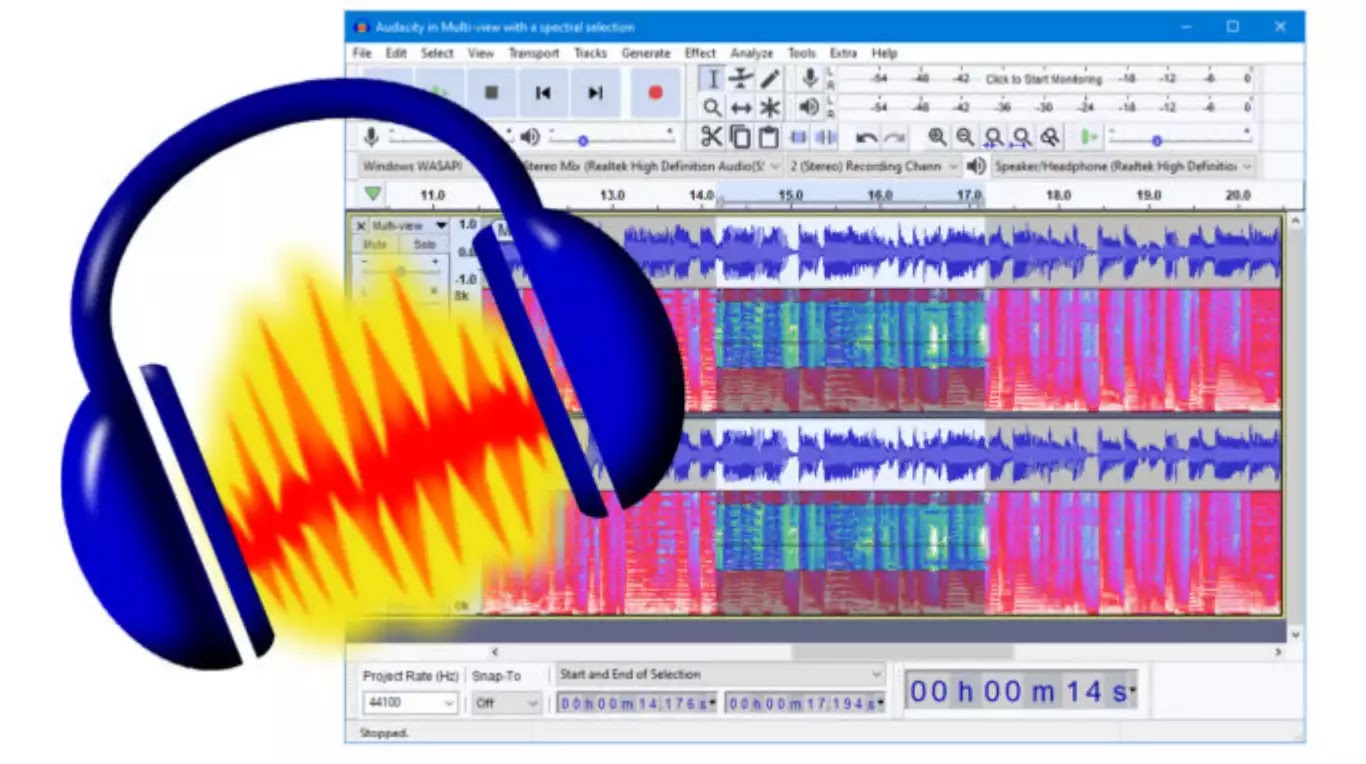Click the Play-at-Speed slider handle

[x=1157, y=141]
